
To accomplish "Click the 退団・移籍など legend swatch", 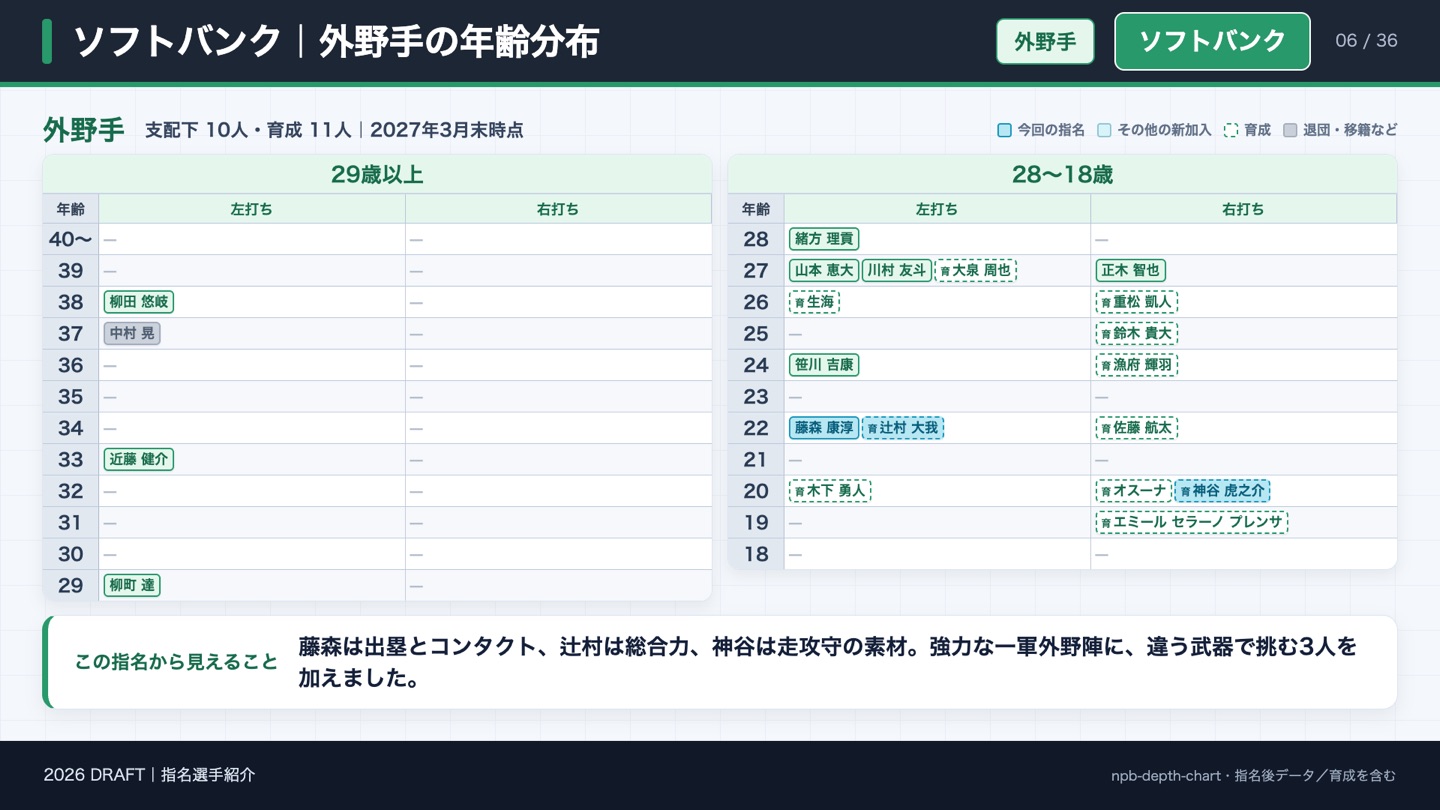I will [1290, 130].
